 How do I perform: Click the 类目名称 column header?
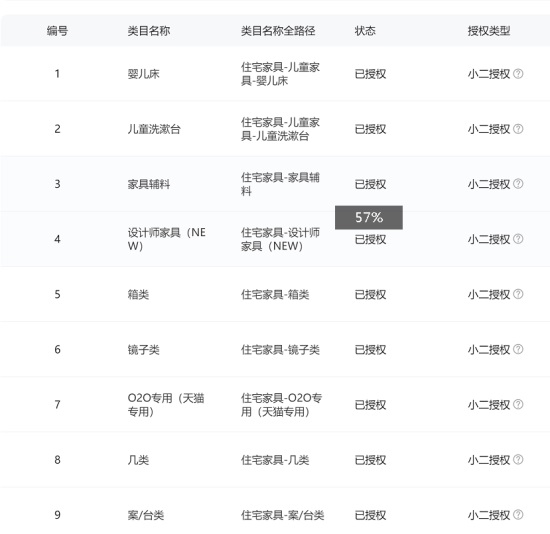pyautogui.click(x=149, y=31)
